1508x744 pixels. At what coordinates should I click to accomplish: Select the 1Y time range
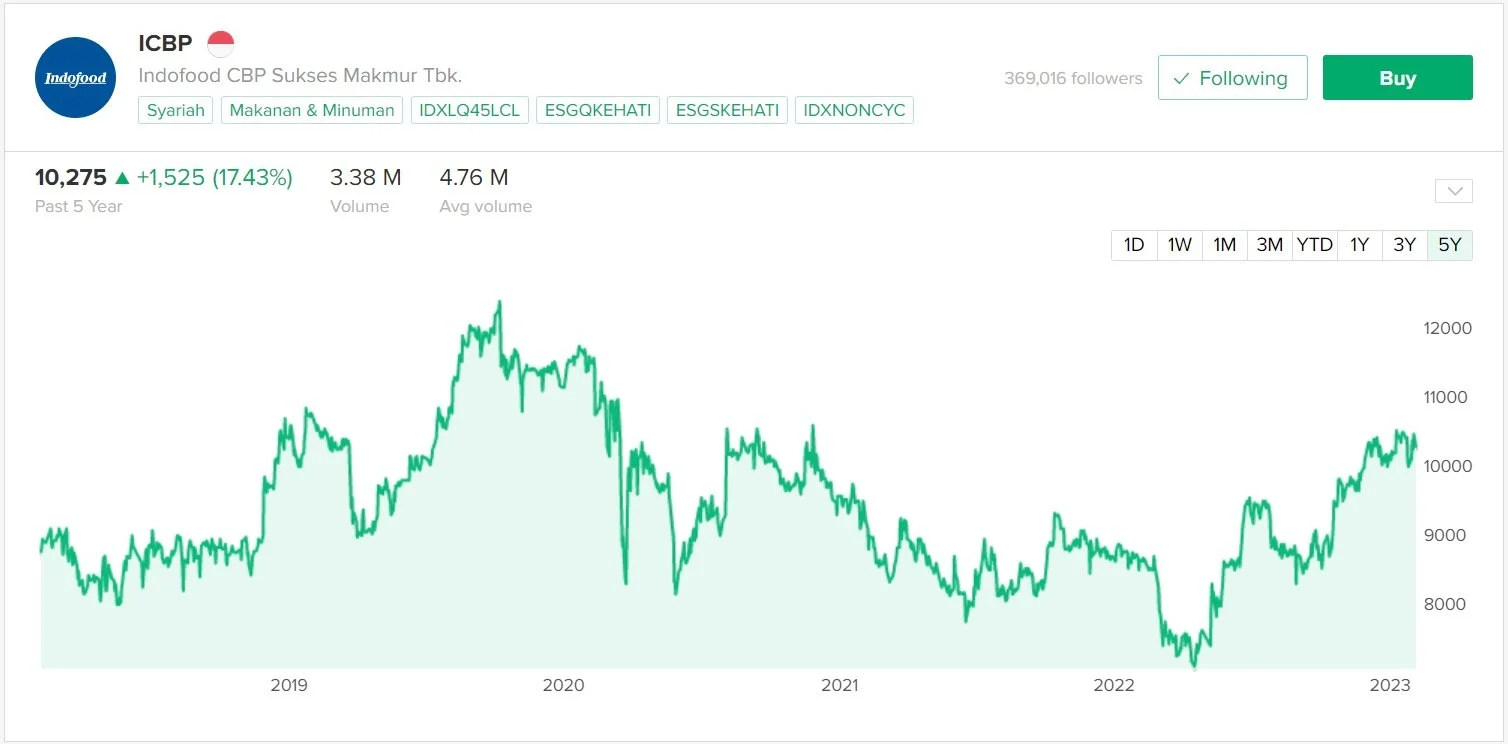(x=1359, y=244)
